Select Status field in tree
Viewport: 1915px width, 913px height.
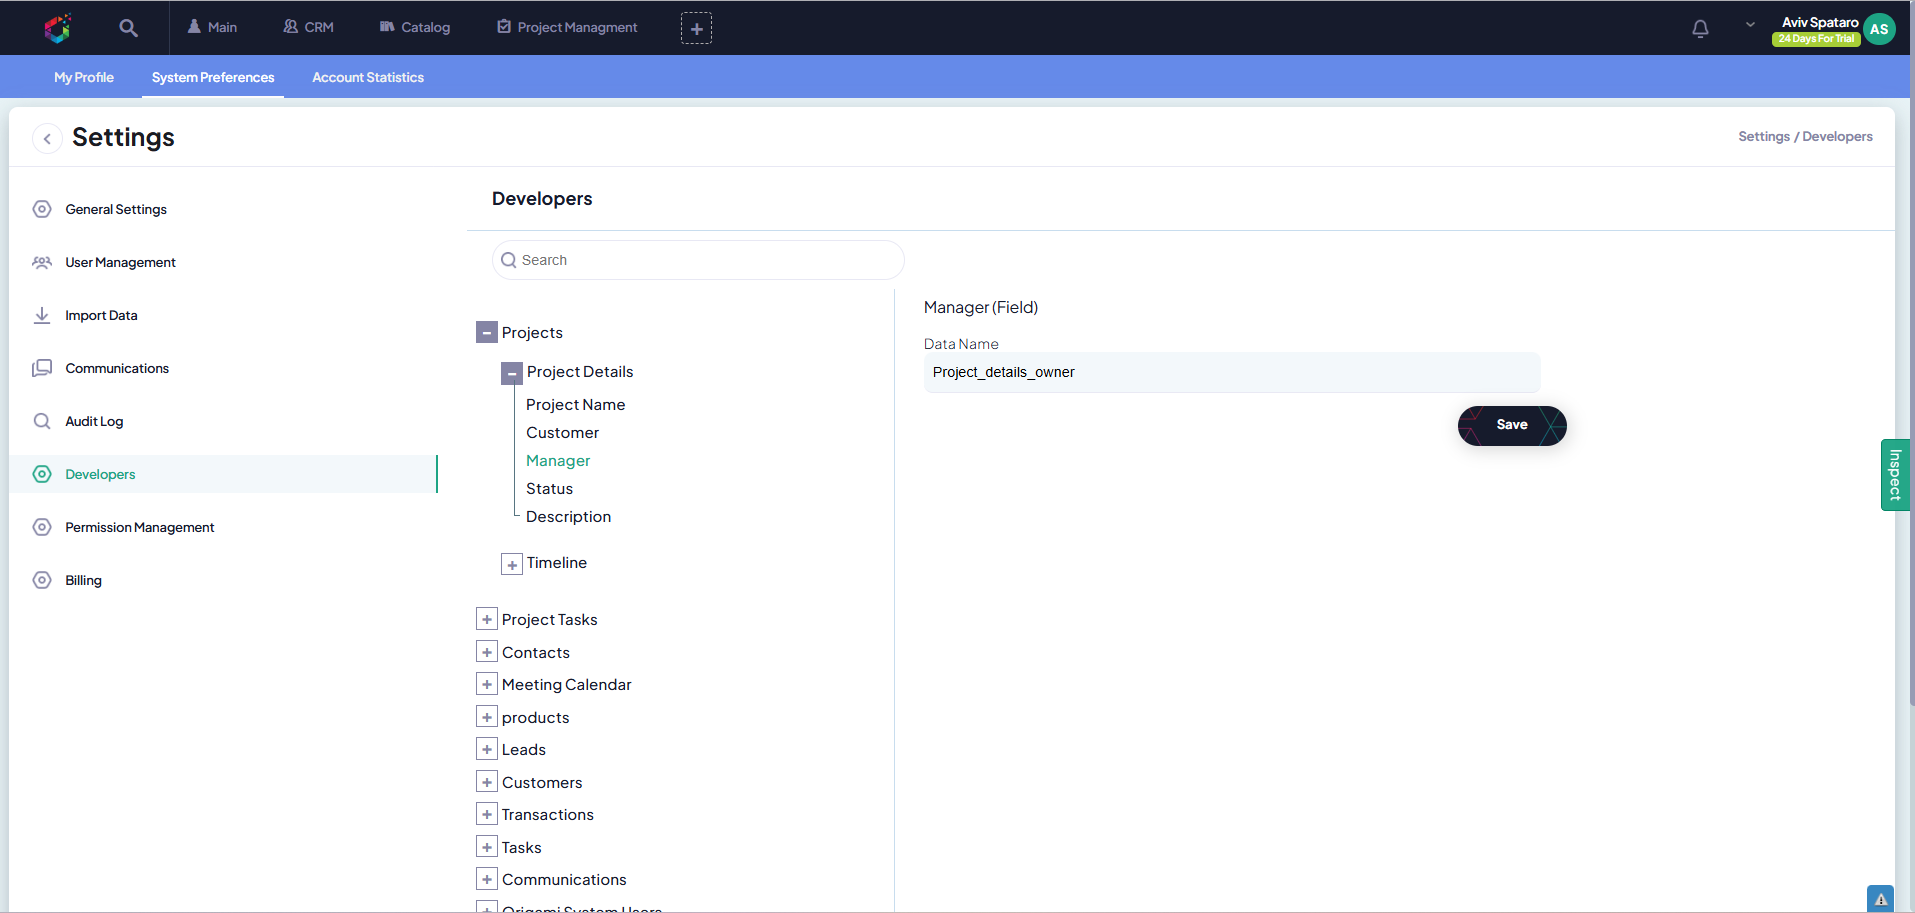click(x=549, y=489)
